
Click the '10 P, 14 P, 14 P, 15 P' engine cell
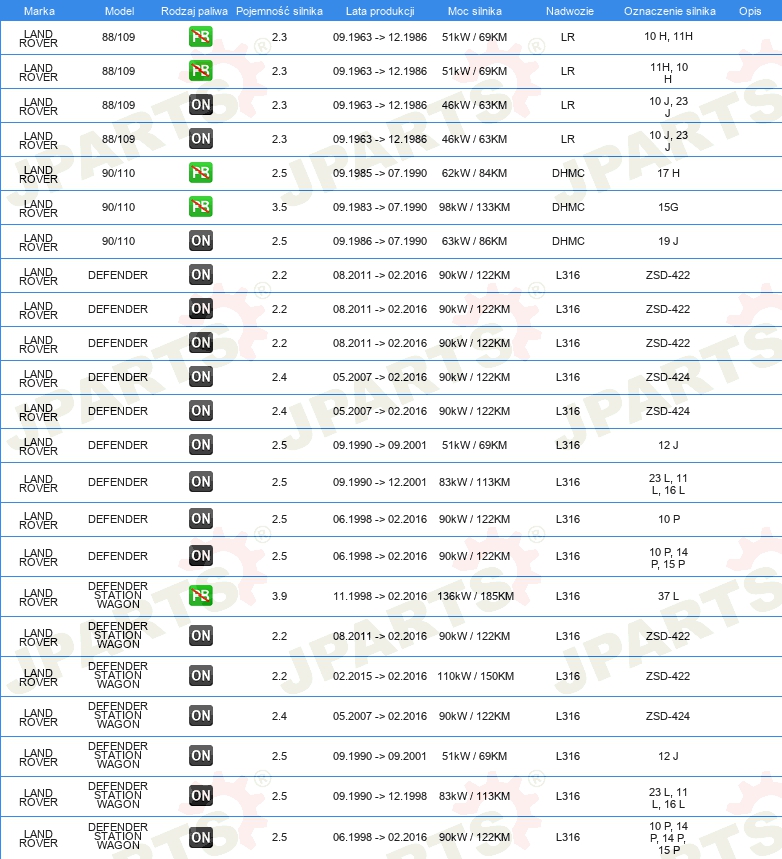(669, 838)
